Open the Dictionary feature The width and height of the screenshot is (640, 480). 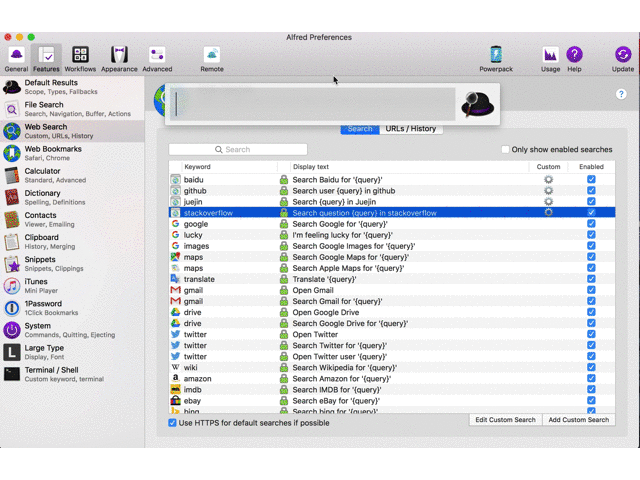pos(72,197)
